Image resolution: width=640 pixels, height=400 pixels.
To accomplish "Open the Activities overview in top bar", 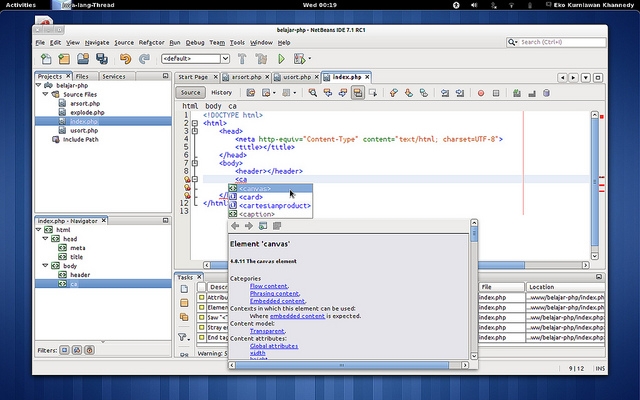I will 21,5.
